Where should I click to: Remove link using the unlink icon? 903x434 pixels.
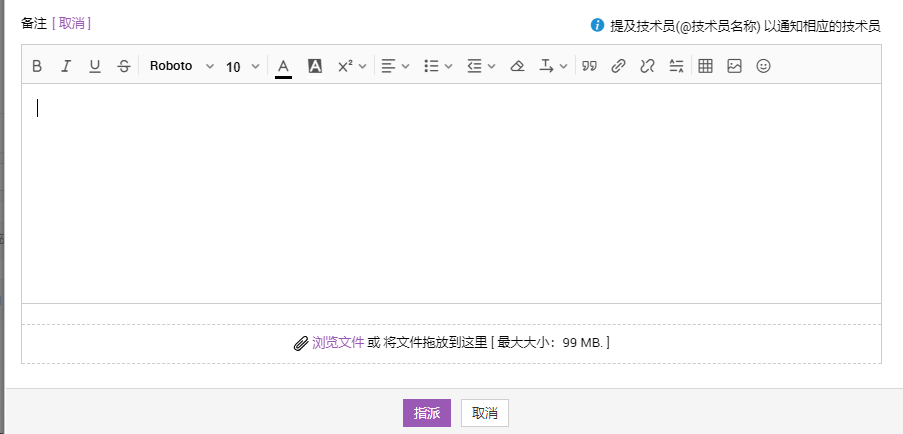647,66
